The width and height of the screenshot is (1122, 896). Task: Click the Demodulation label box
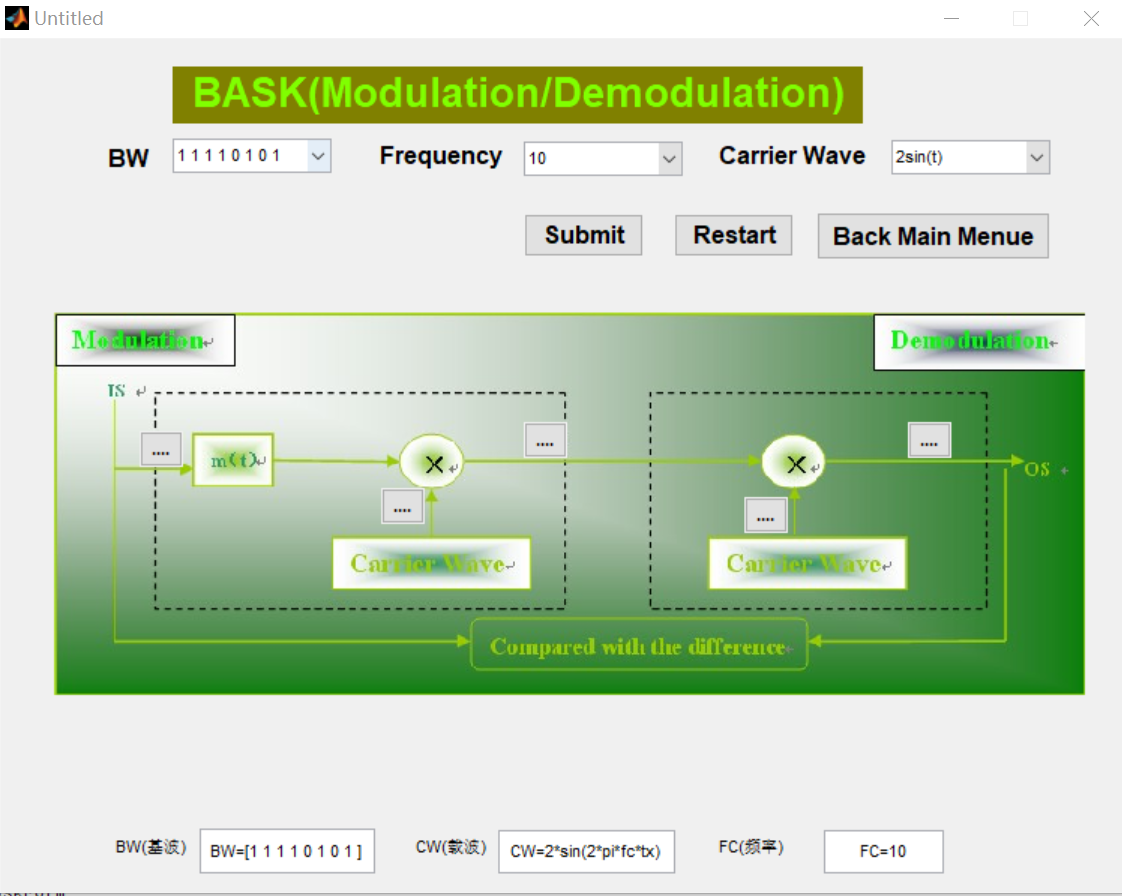pyautogui.click(x=979, y=341)
